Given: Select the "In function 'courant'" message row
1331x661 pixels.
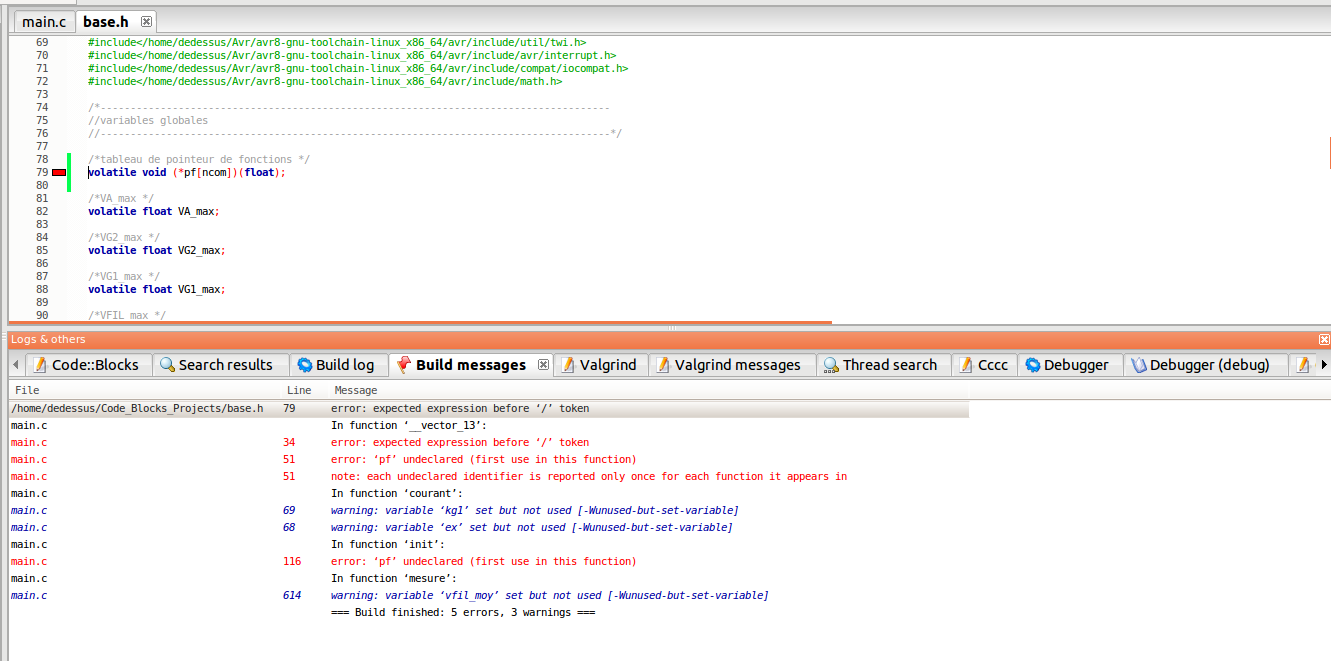Looking at the screenshot, I should tap(489, 493).
